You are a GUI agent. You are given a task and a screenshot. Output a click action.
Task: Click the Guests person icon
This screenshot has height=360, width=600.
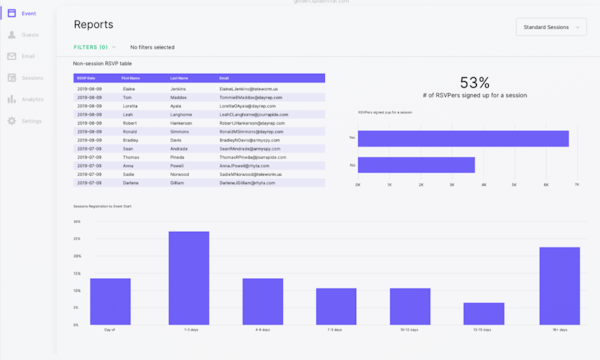click(12, 35)
